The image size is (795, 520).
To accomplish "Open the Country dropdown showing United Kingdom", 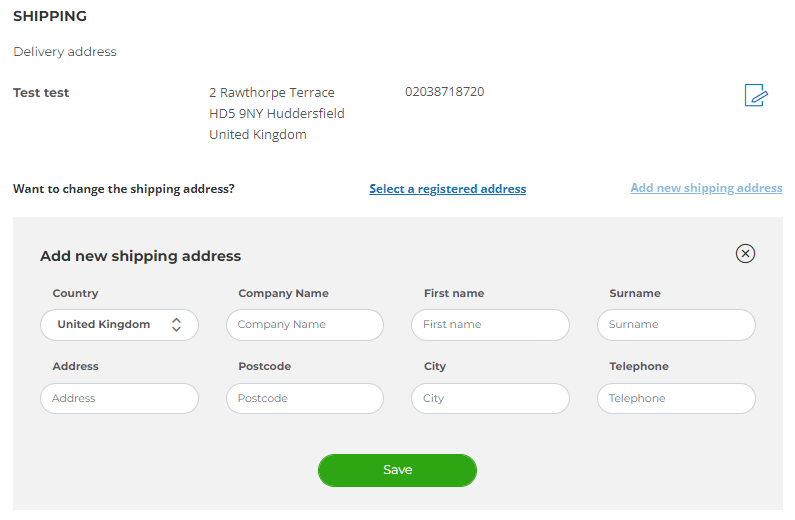I will pyautogui.click(x=119, y=325).
